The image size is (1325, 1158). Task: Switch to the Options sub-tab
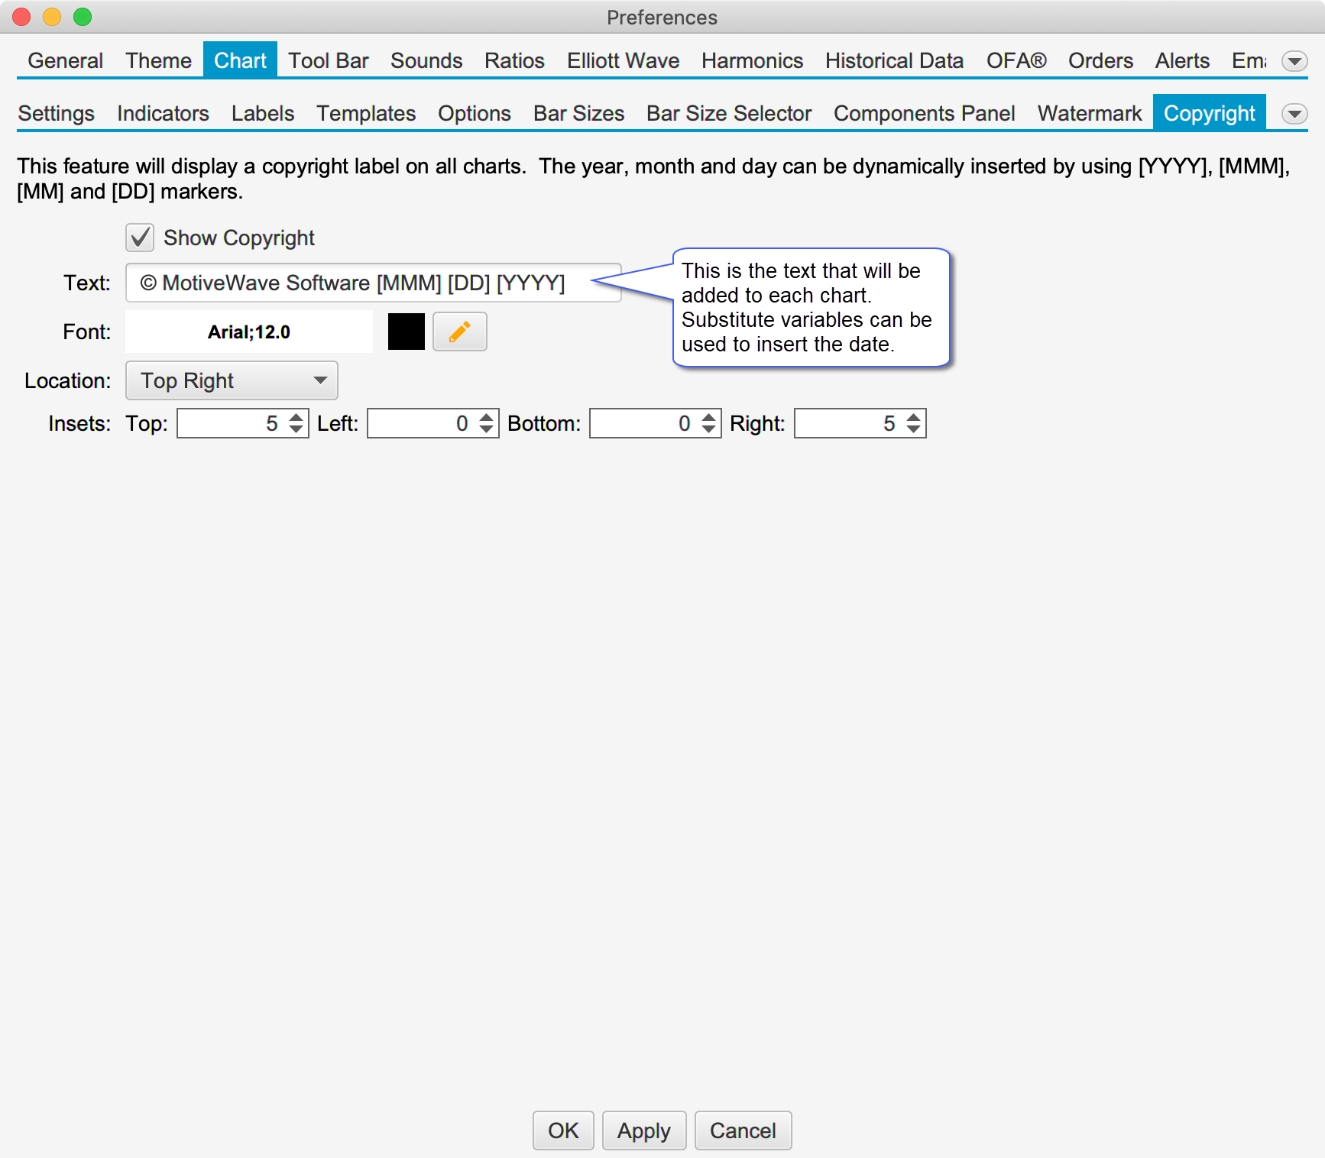tap(474, 114)
